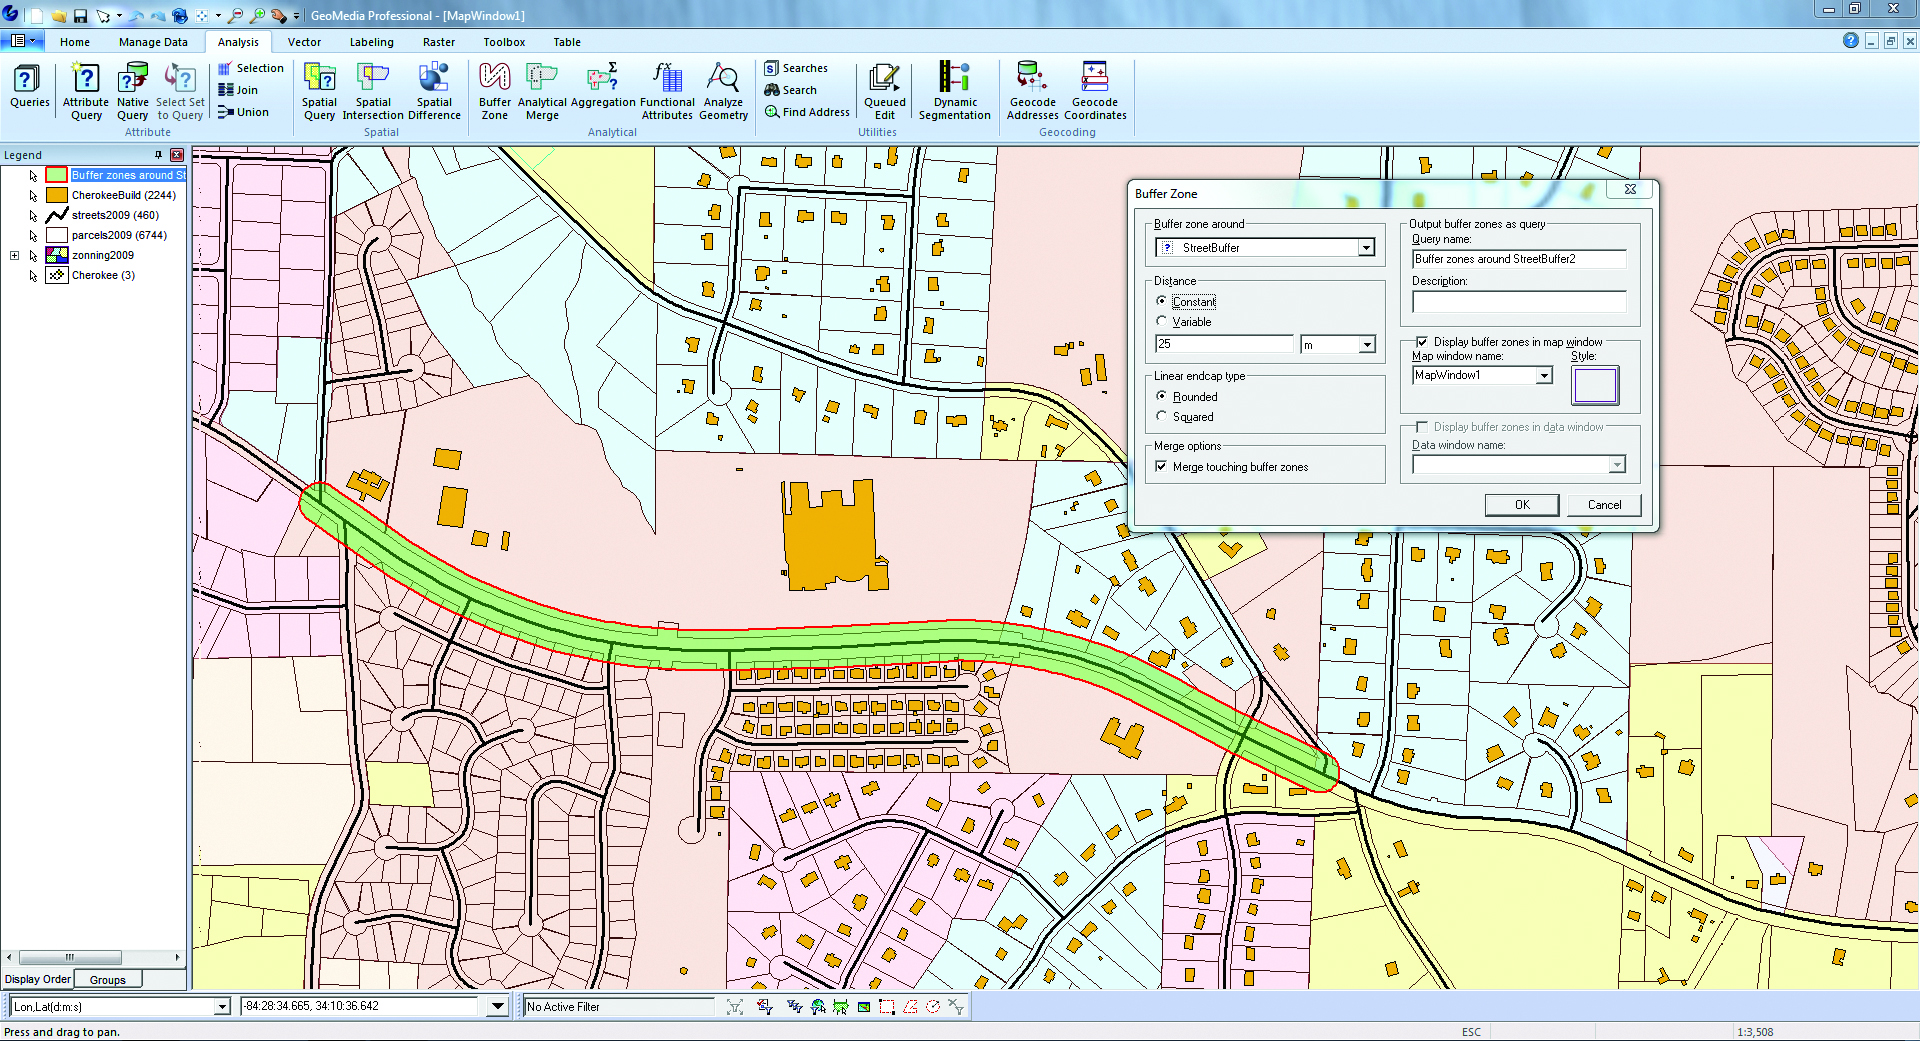This screenshot has width=1920, height=1041.
Task: Click CherokeeBuild orange legend swatch
Action: 57,195
